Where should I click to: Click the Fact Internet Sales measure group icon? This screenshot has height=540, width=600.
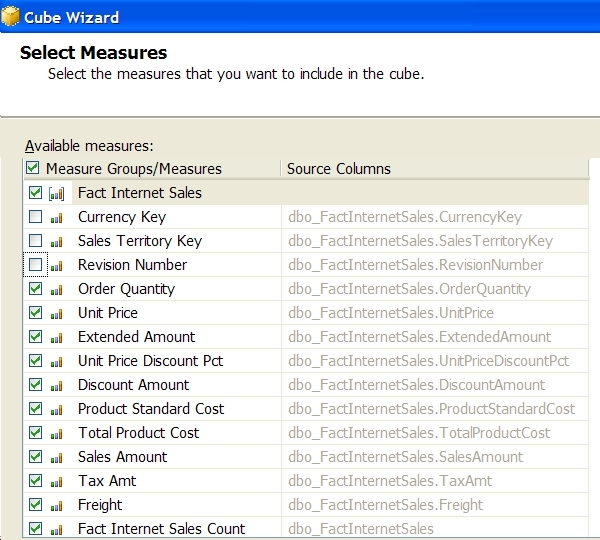[x=57, y=194]
